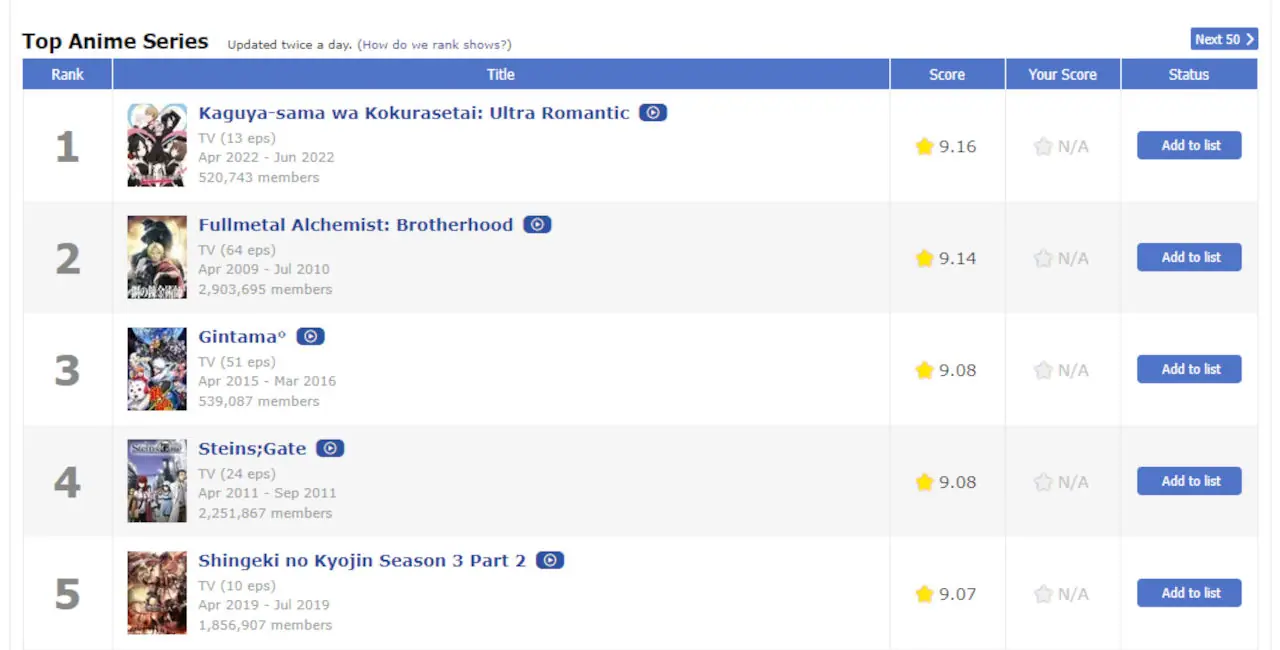Open the 'How do we rank shows?' link
1280x650 pixels.
pyautogui.click(x=435, y=45)
